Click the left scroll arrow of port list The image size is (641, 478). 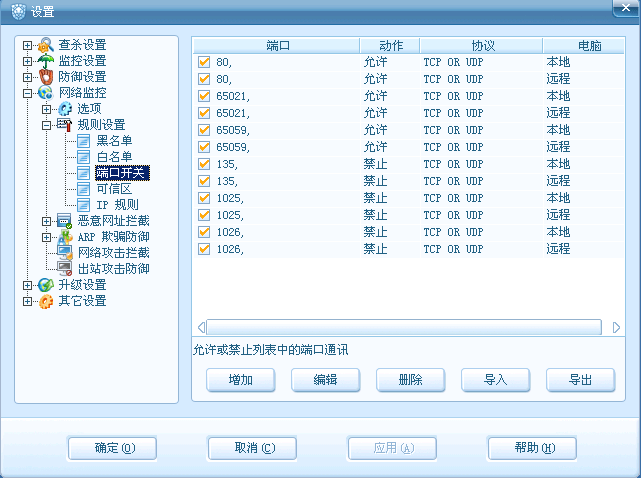click(201, 328)
